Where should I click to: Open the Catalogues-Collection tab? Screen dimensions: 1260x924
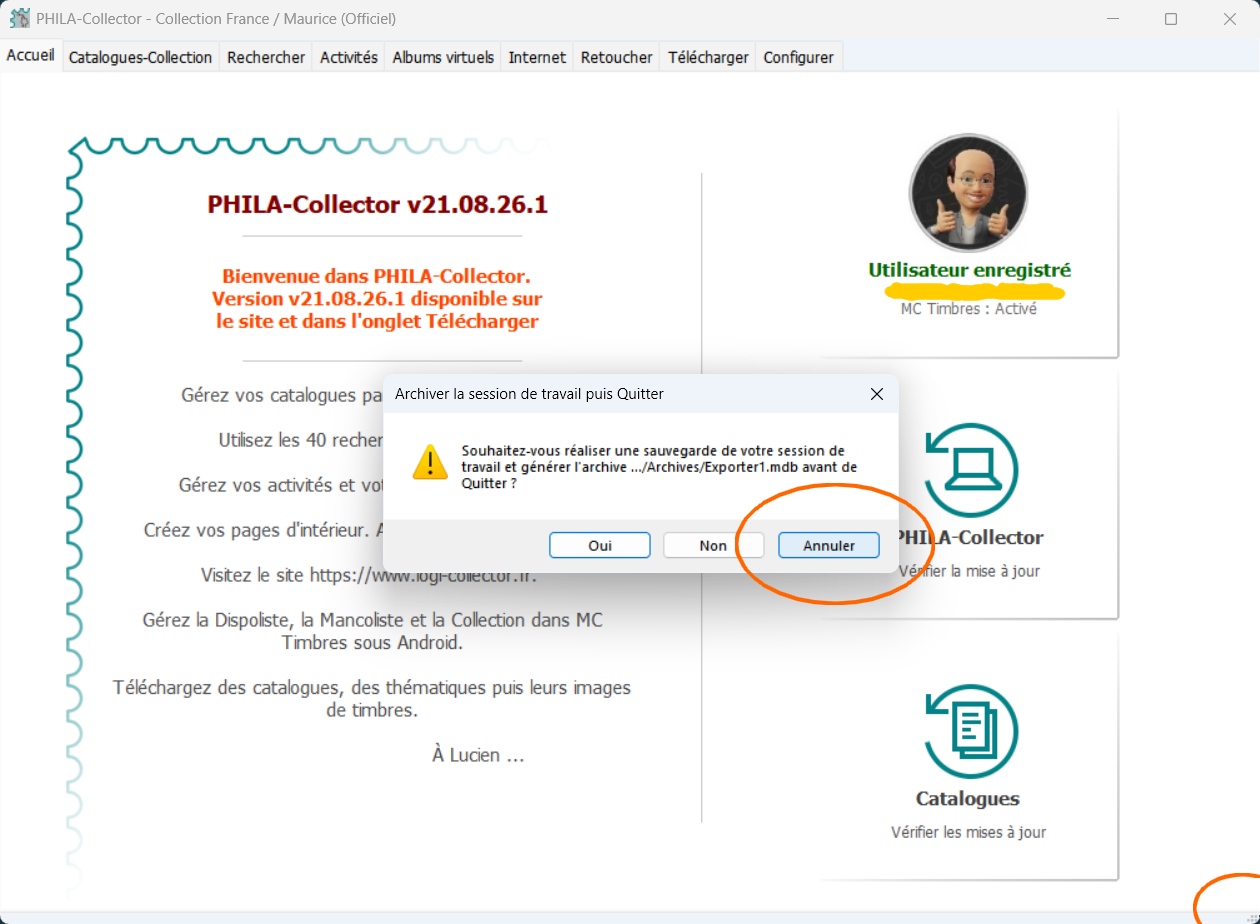coord(140,57)
